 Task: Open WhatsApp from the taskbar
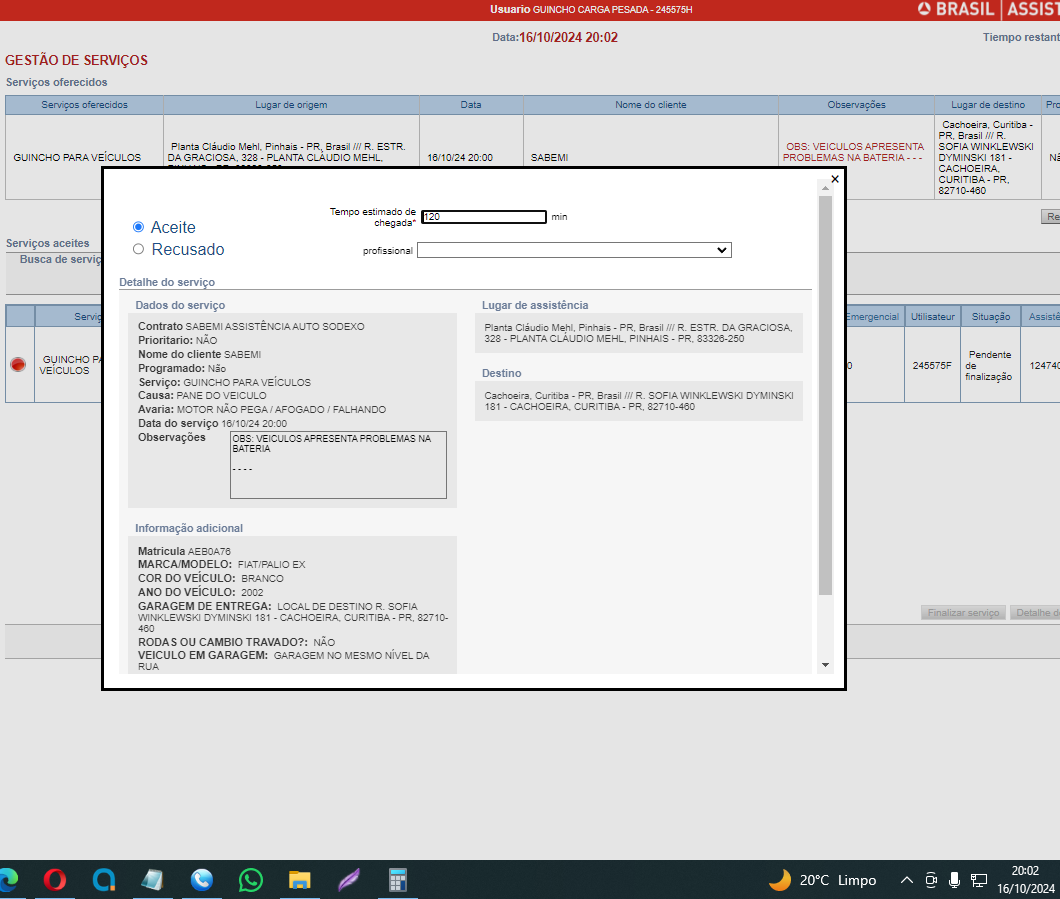[x=251, y=880]
